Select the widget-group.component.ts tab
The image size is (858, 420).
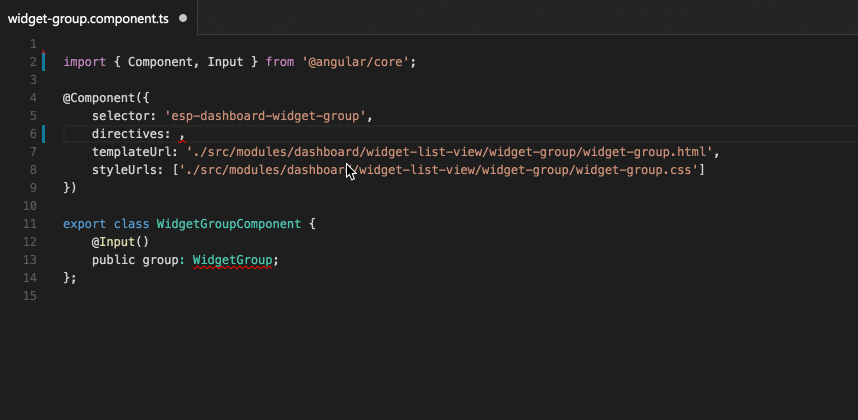98,18
